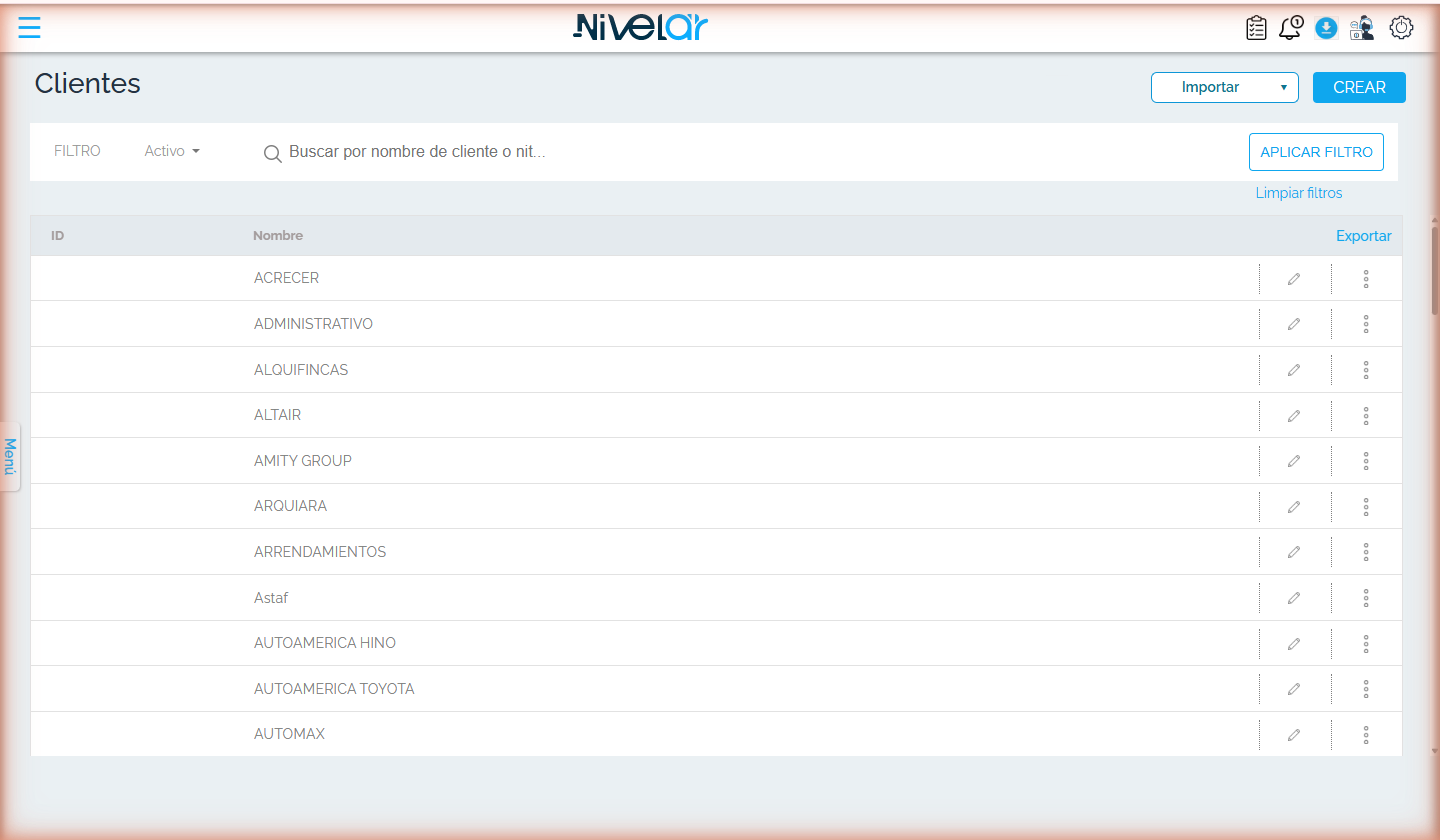Open the notifications bell icon

pyautogui.click(x=1291, y=28)
